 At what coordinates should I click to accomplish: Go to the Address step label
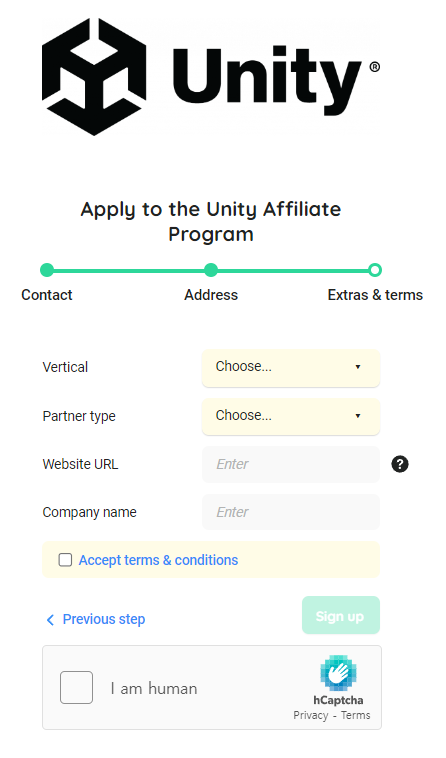(x=211, y=295)
